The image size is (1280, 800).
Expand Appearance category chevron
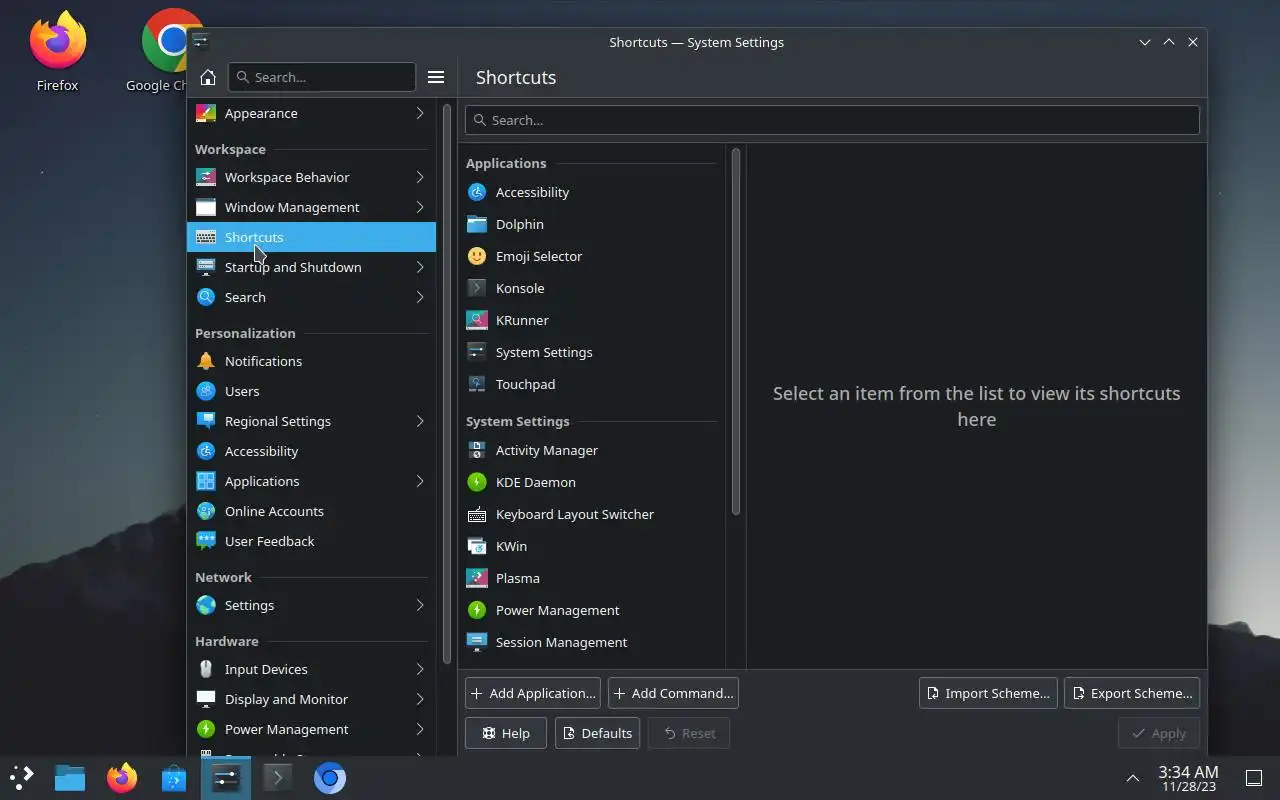coord(420,113)
